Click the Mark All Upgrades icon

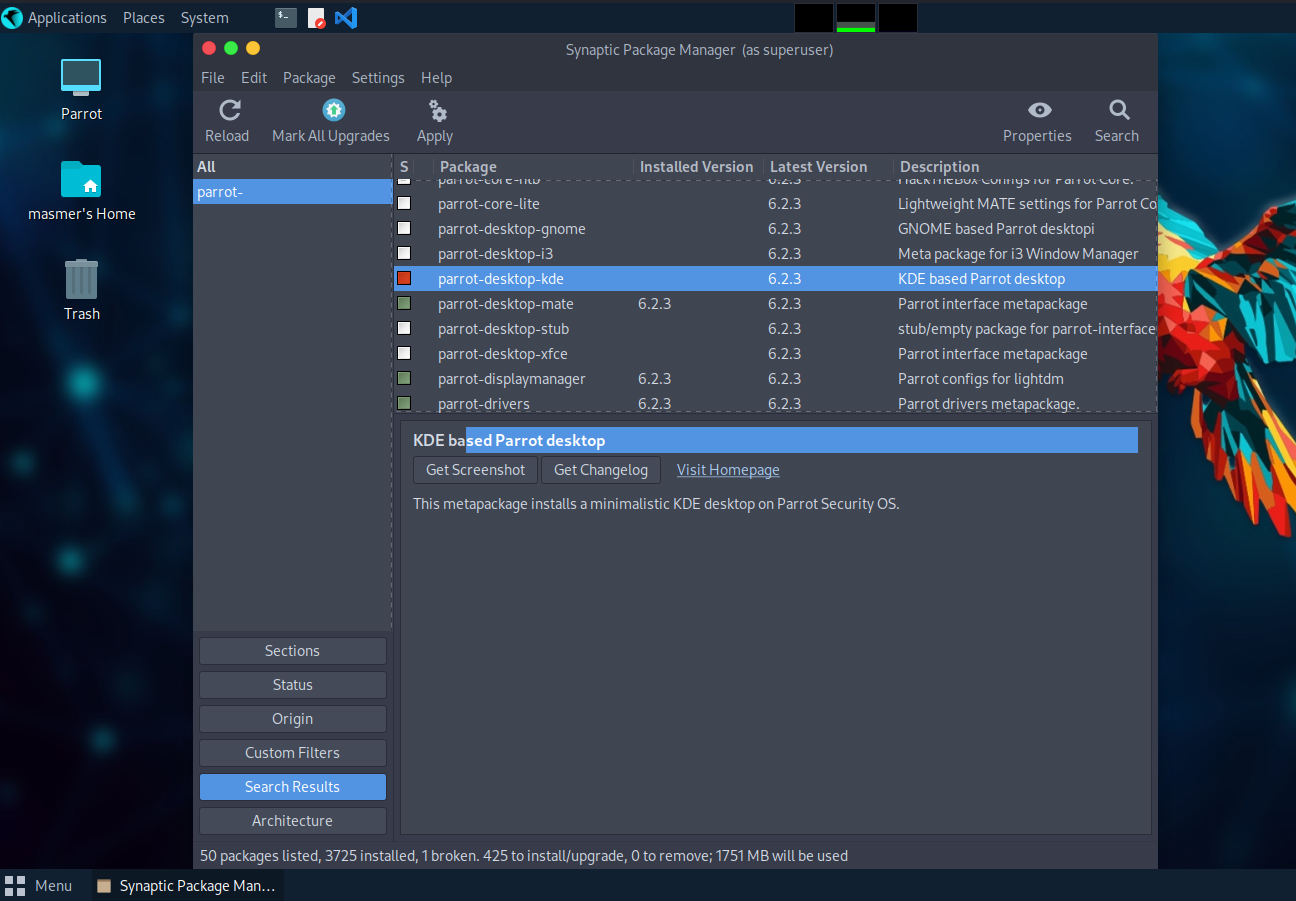click(x=333, y=110)
